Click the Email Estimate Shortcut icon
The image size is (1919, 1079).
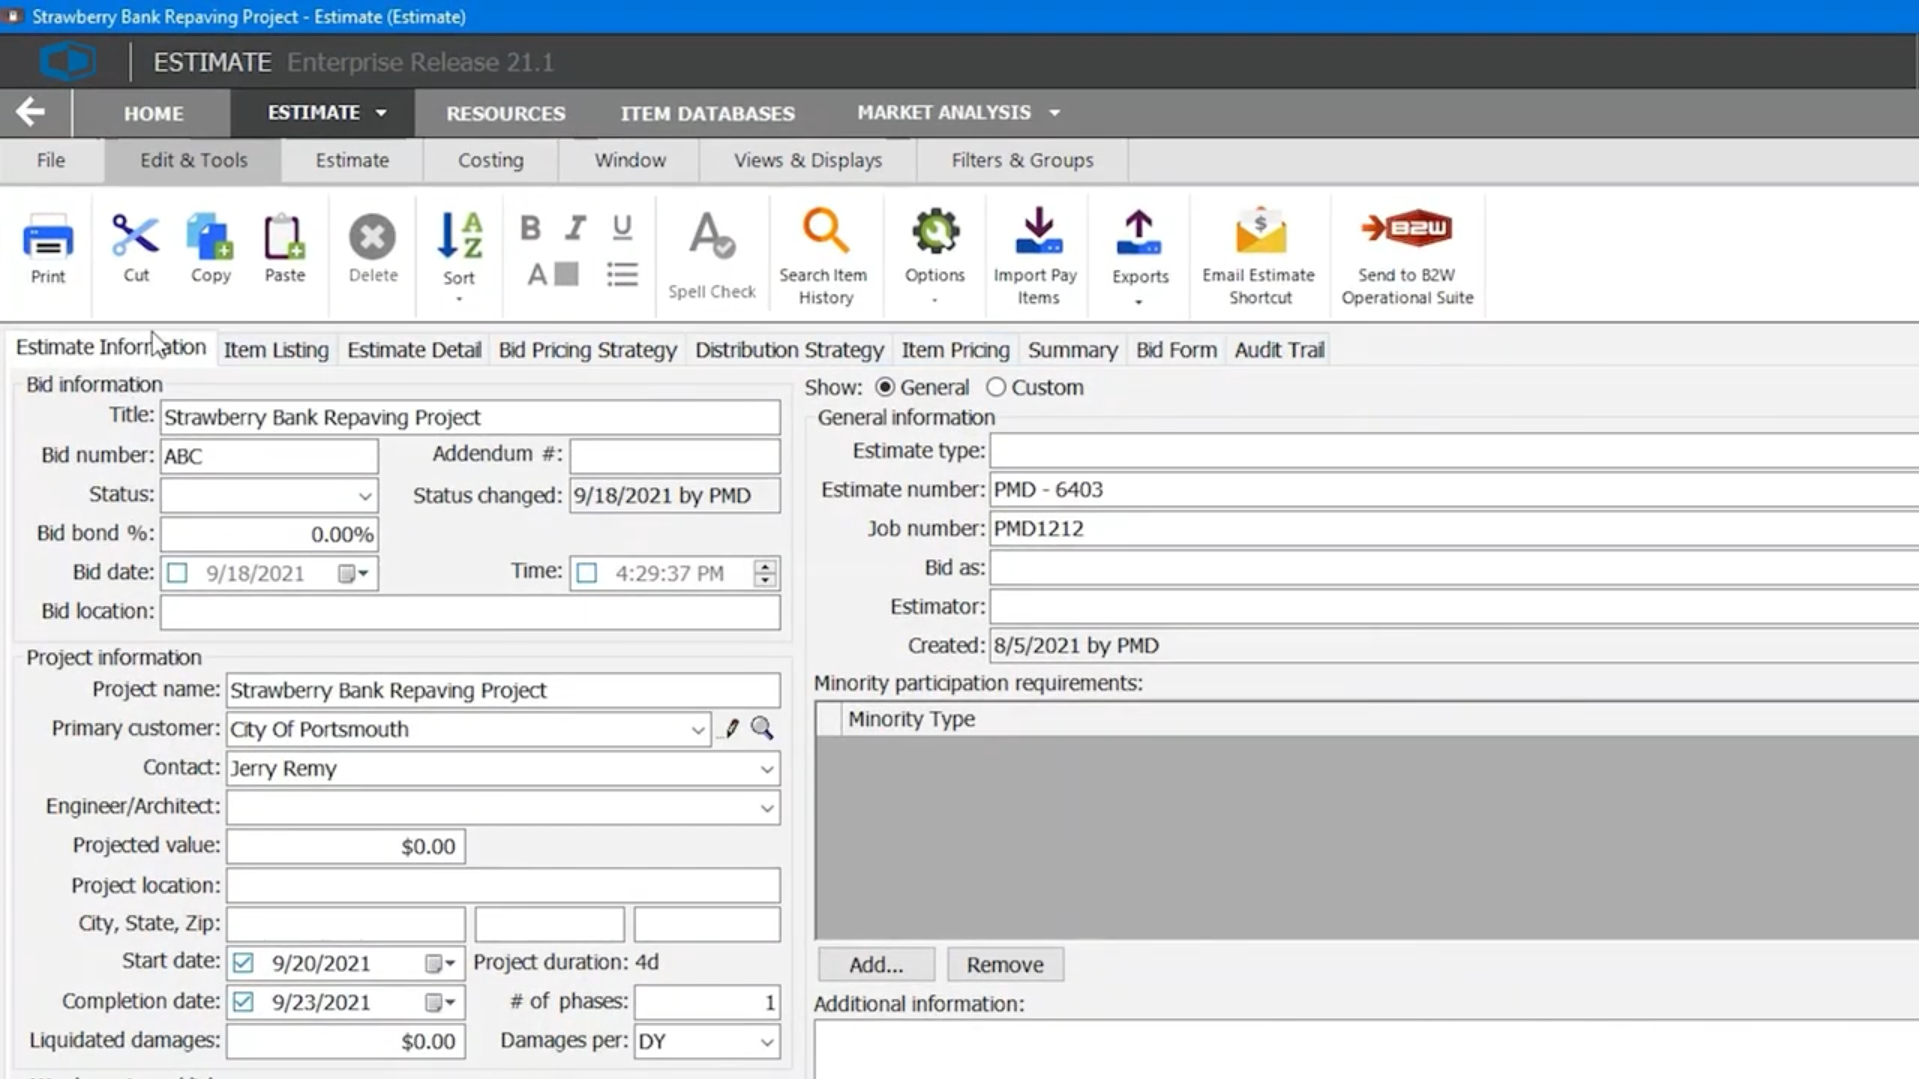(1258, 248)
